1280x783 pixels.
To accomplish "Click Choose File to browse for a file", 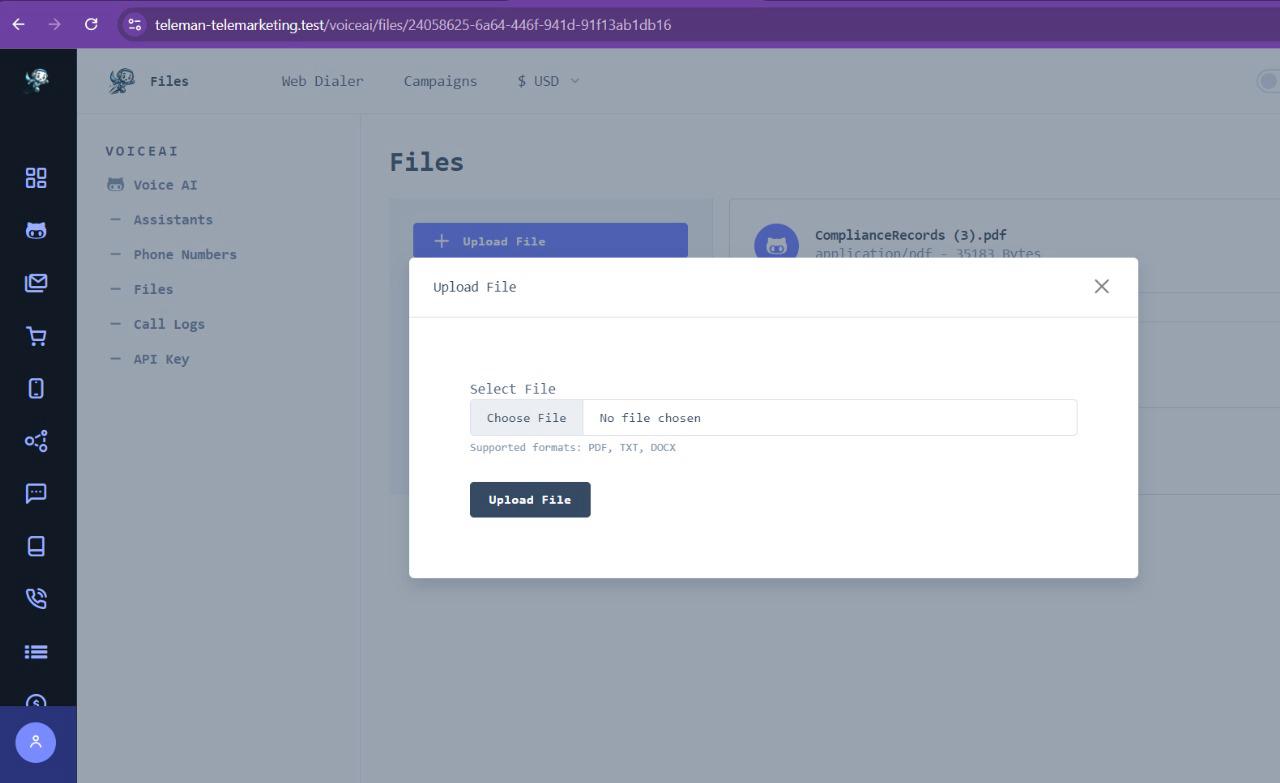I will 526,417.
